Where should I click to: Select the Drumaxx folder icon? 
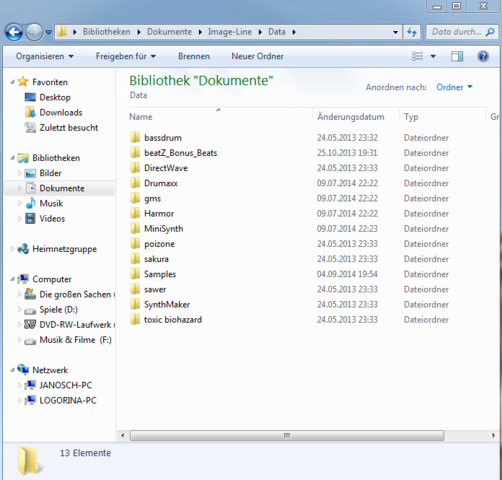[x=135, y=183]
